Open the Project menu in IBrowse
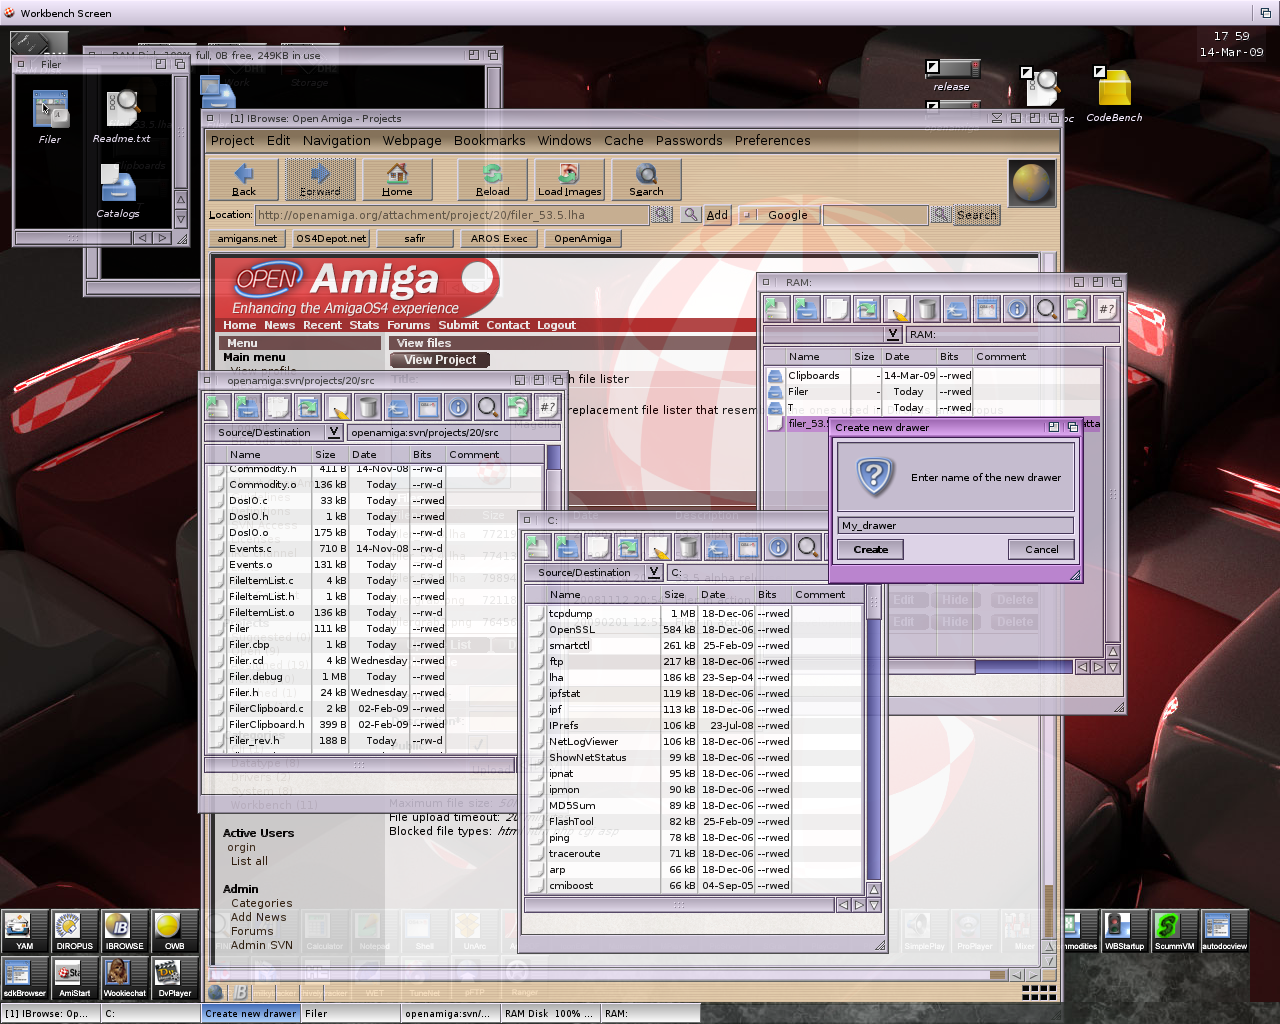Viewport: 1280px width, 1024px height. pyautogui.click(x=233, y=141)
